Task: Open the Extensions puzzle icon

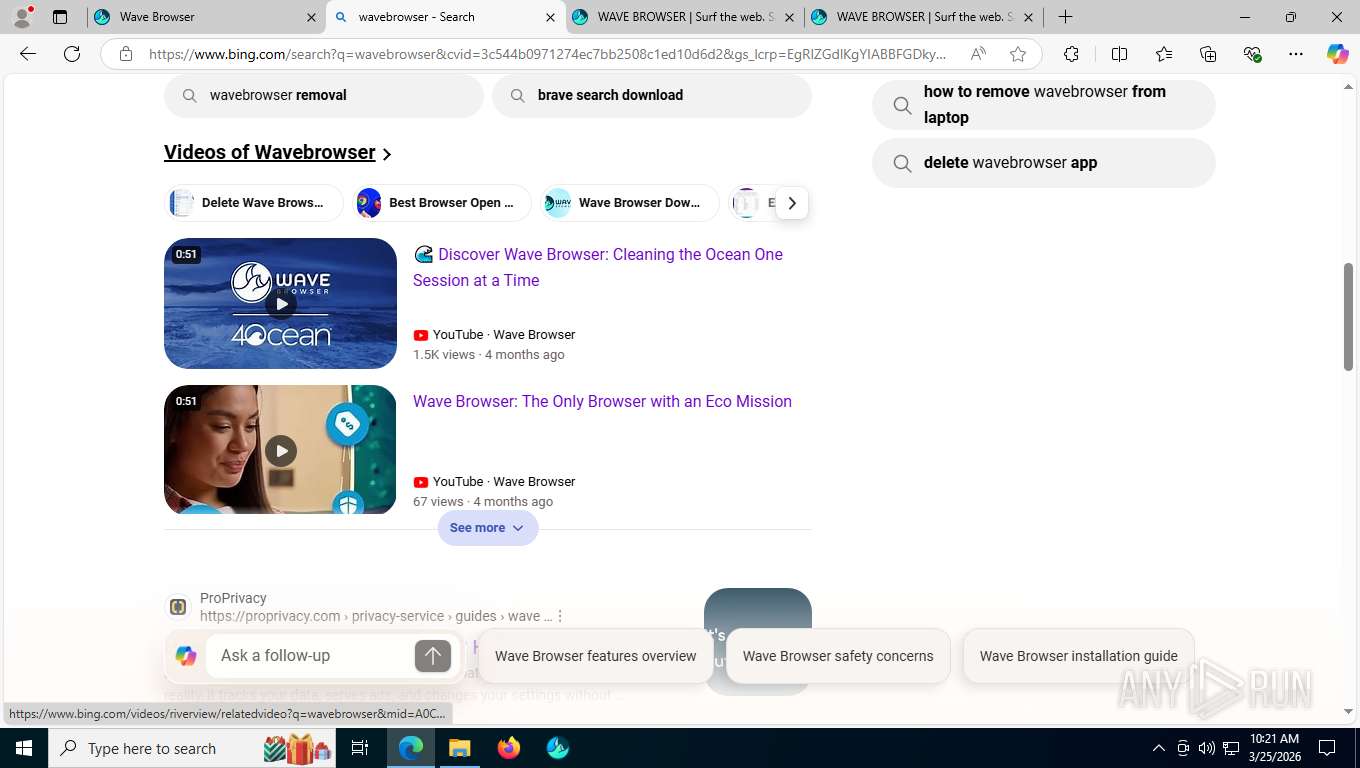Action: (1071, 54)
